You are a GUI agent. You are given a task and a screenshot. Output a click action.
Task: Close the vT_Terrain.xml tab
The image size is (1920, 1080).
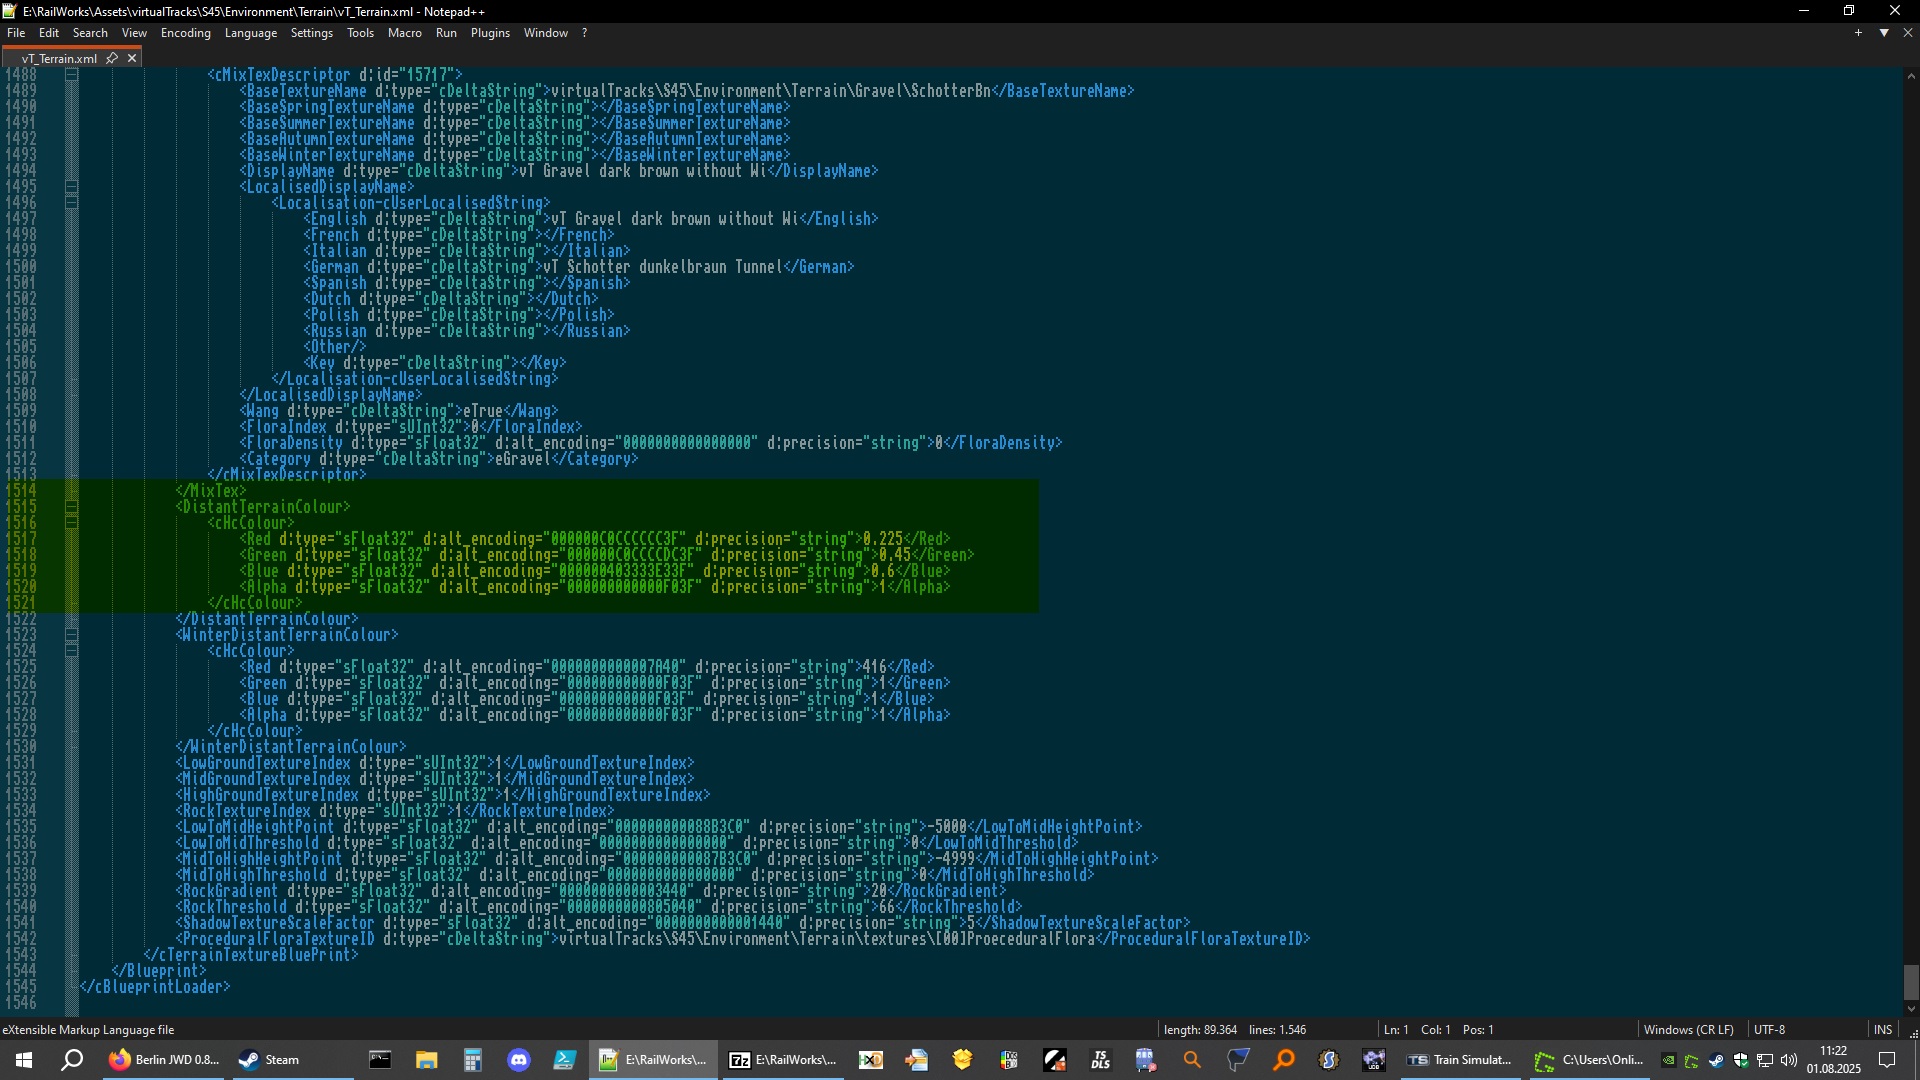(132, 58)
